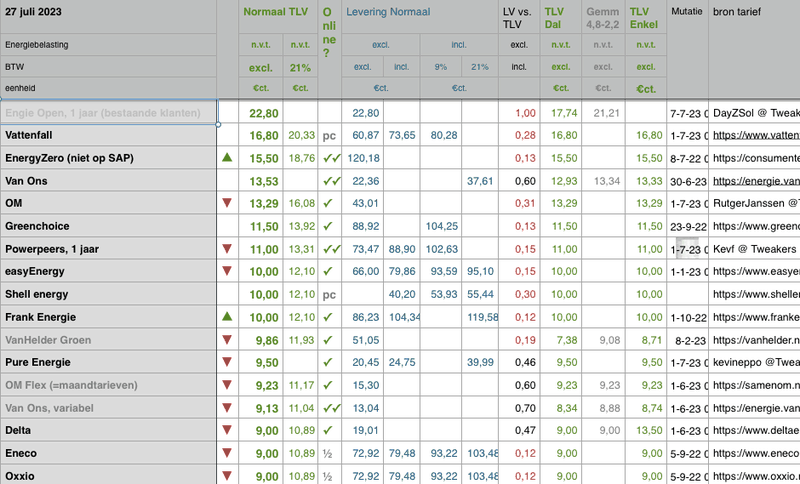Click double checkmark in EnergyZero row
The image size is (800, 484).
point(331,158)
